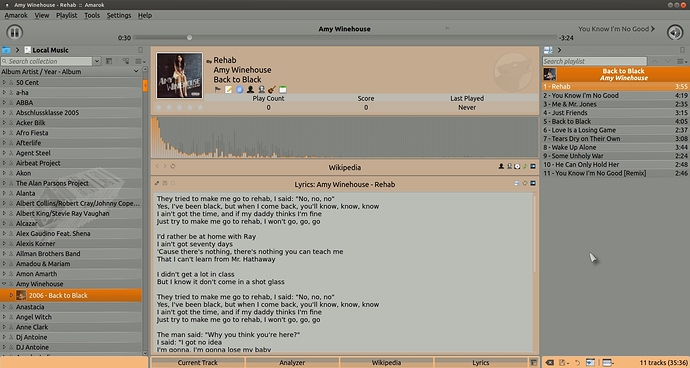Click the edit filter icon beside collection search

point(109,61)
